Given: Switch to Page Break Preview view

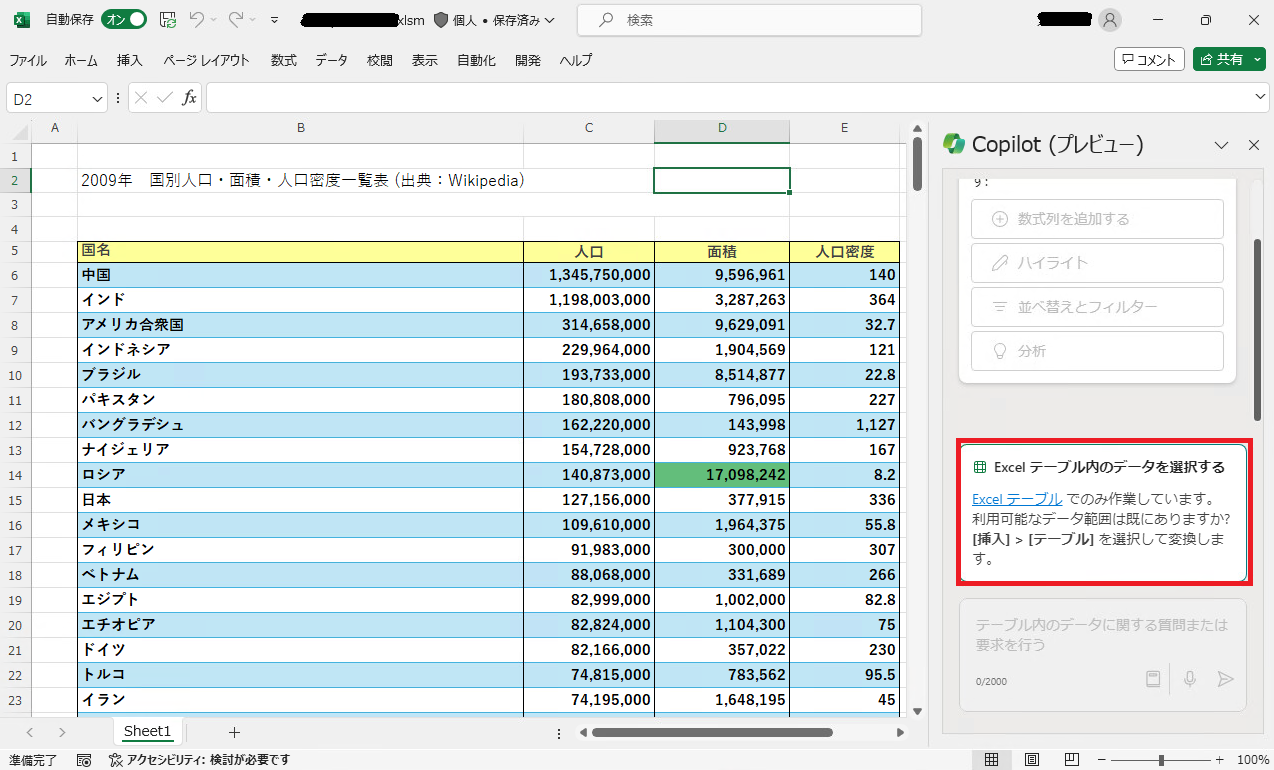Looking at the screenshot, I should (1070, 760).
